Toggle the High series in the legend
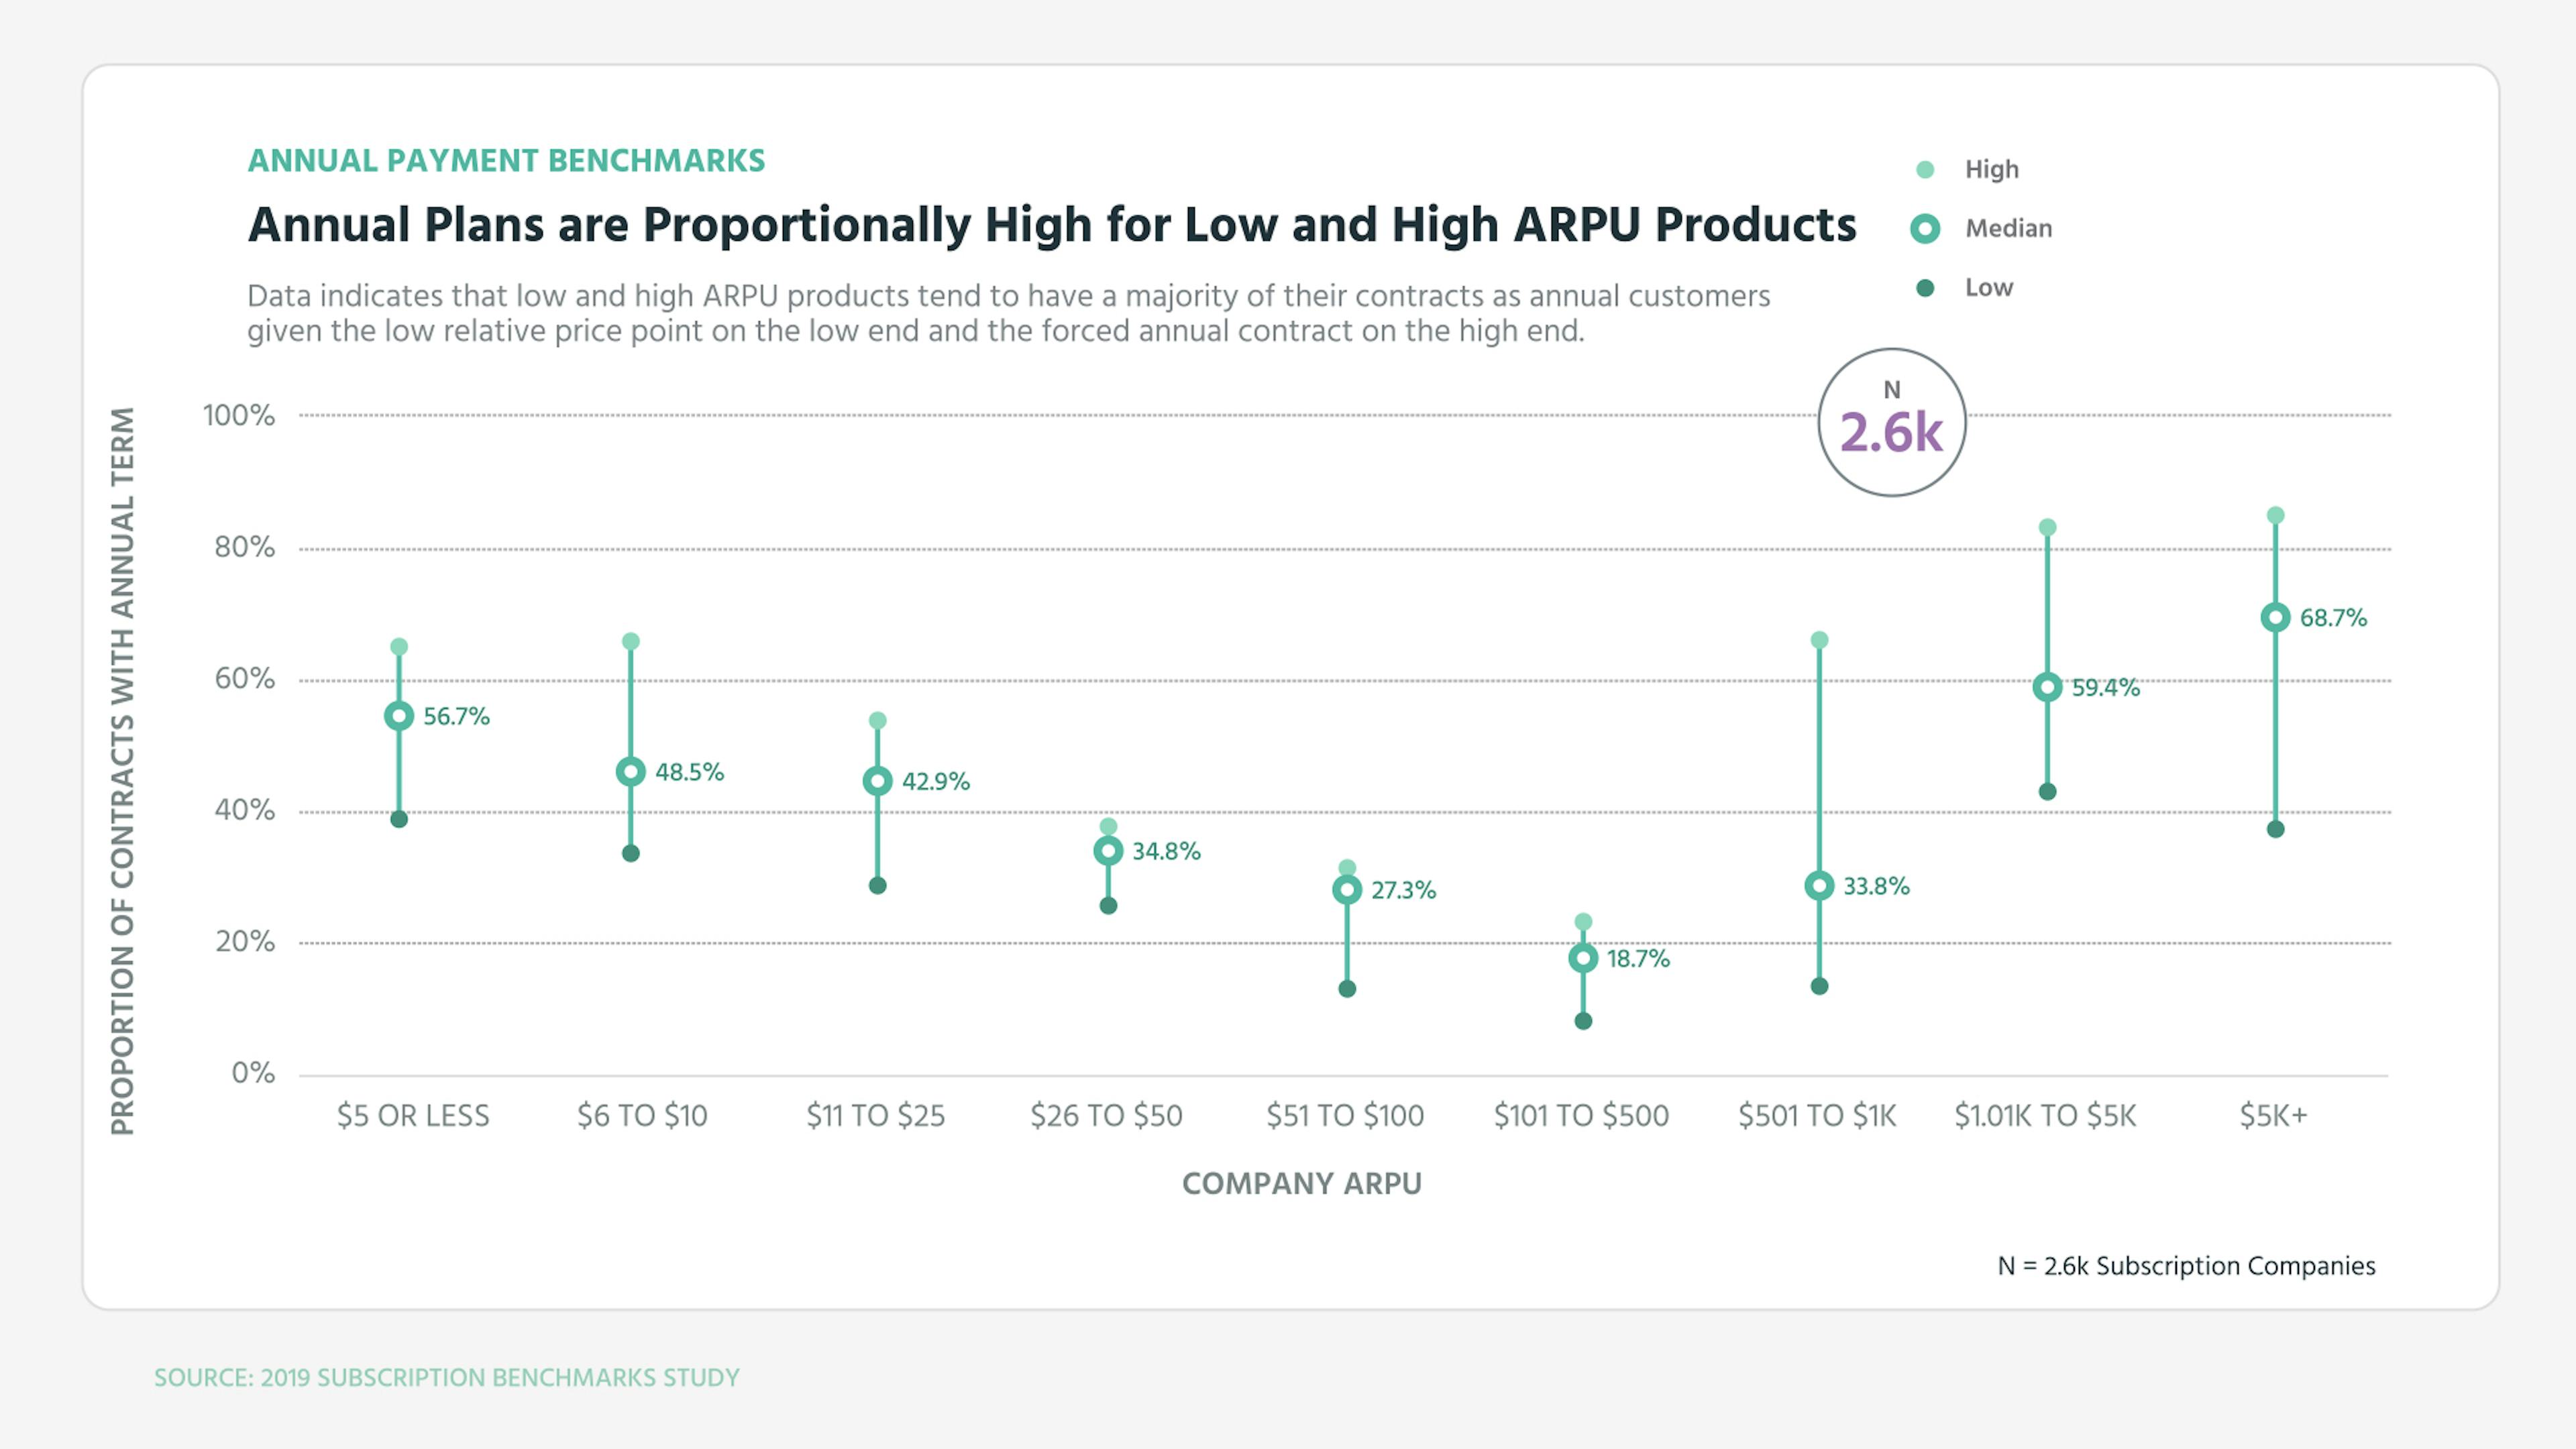The width and height of the screenshot is (2576, 1449). point(1990,169)
